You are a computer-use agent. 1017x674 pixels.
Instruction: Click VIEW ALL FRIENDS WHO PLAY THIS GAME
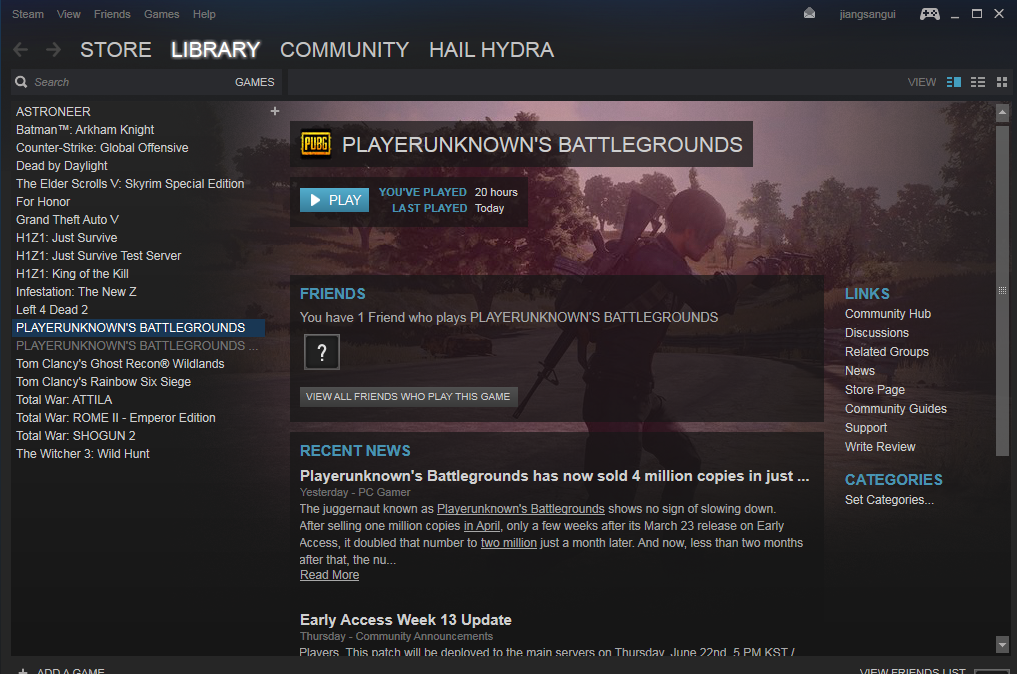tap(408, 396)
